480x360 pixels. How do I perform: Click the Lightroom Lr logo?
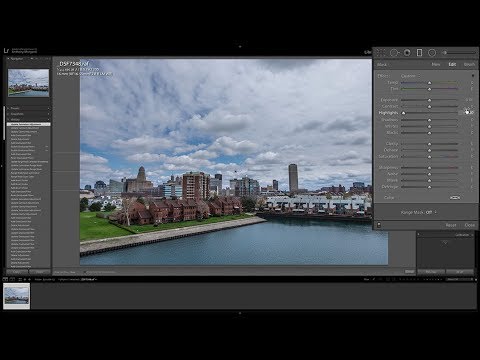pos(6,51)
